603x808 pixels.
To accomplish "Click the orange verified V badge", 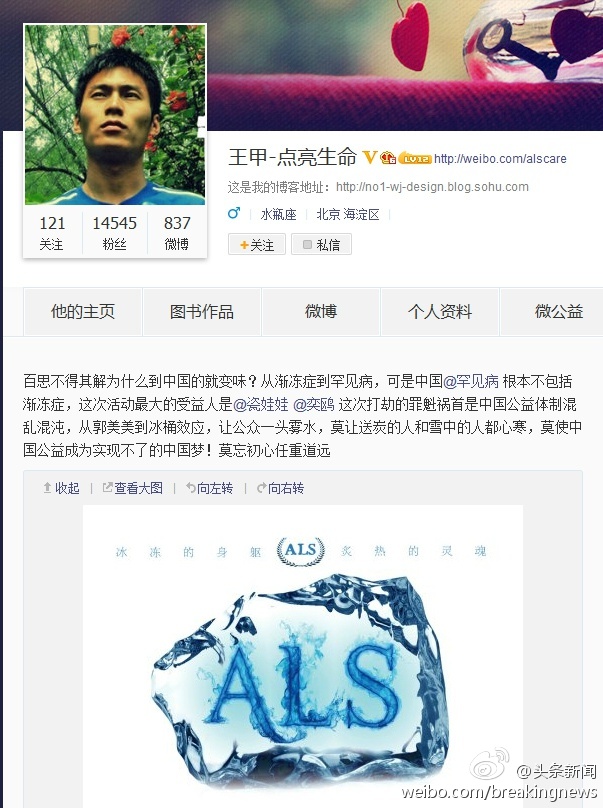I will (370, 157).
